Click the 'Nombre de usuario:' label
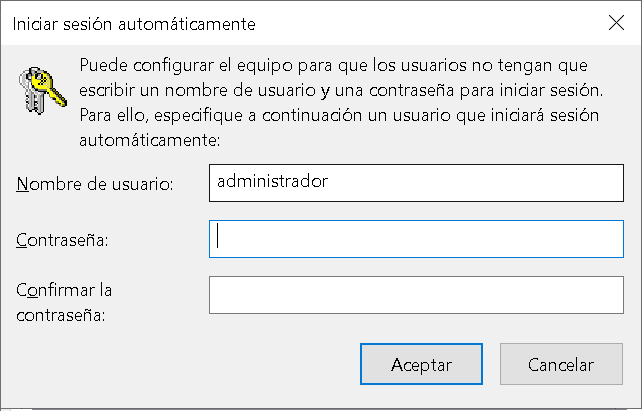Image resolution: width=642 pixels, height=411 pixels. [x=95, y=184]
